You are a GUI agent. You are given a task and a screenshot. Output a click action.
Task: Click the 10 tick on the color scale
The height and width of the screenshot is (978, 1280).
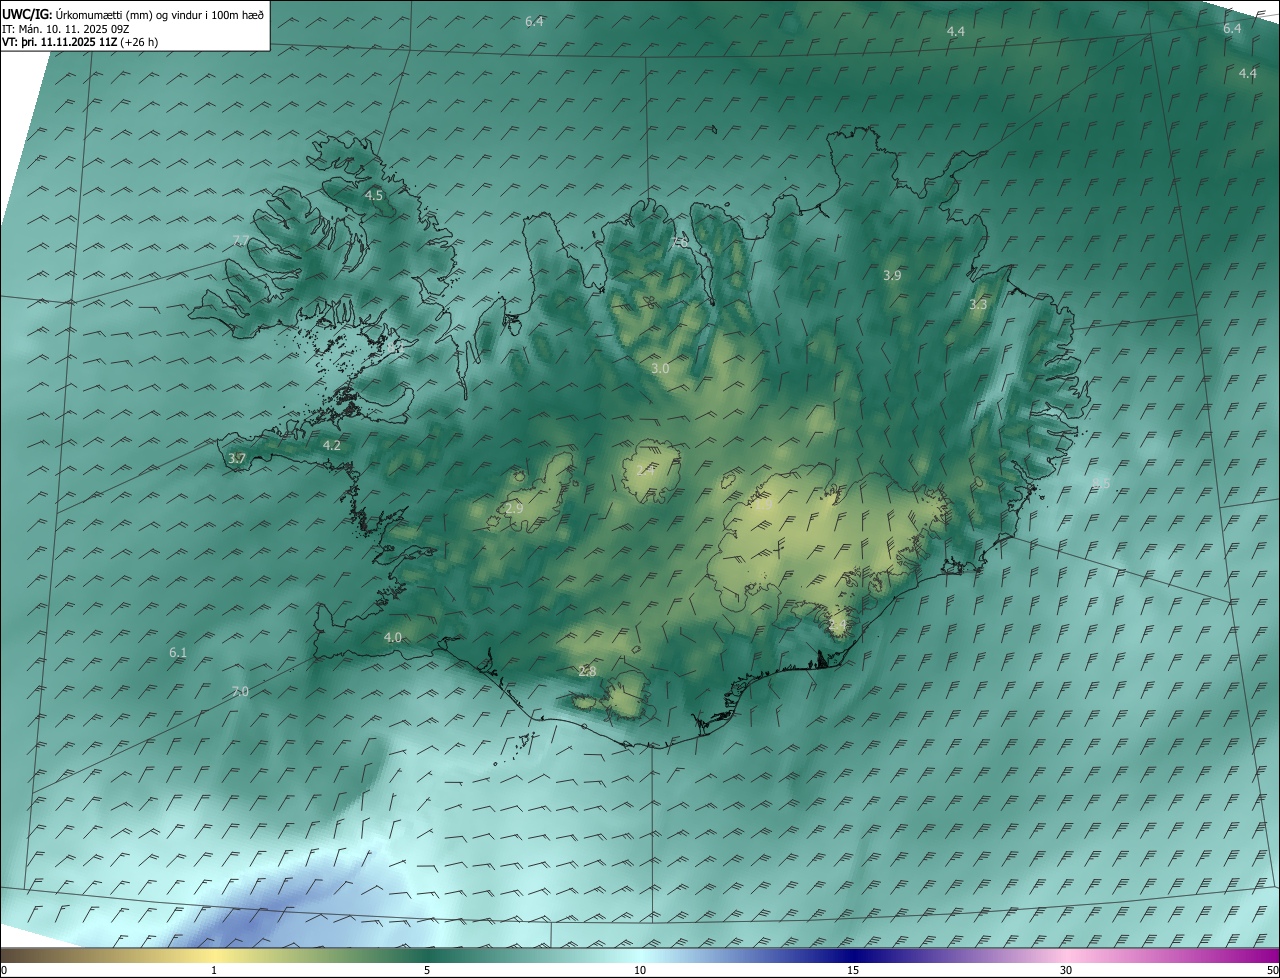[x=640, y=970]
